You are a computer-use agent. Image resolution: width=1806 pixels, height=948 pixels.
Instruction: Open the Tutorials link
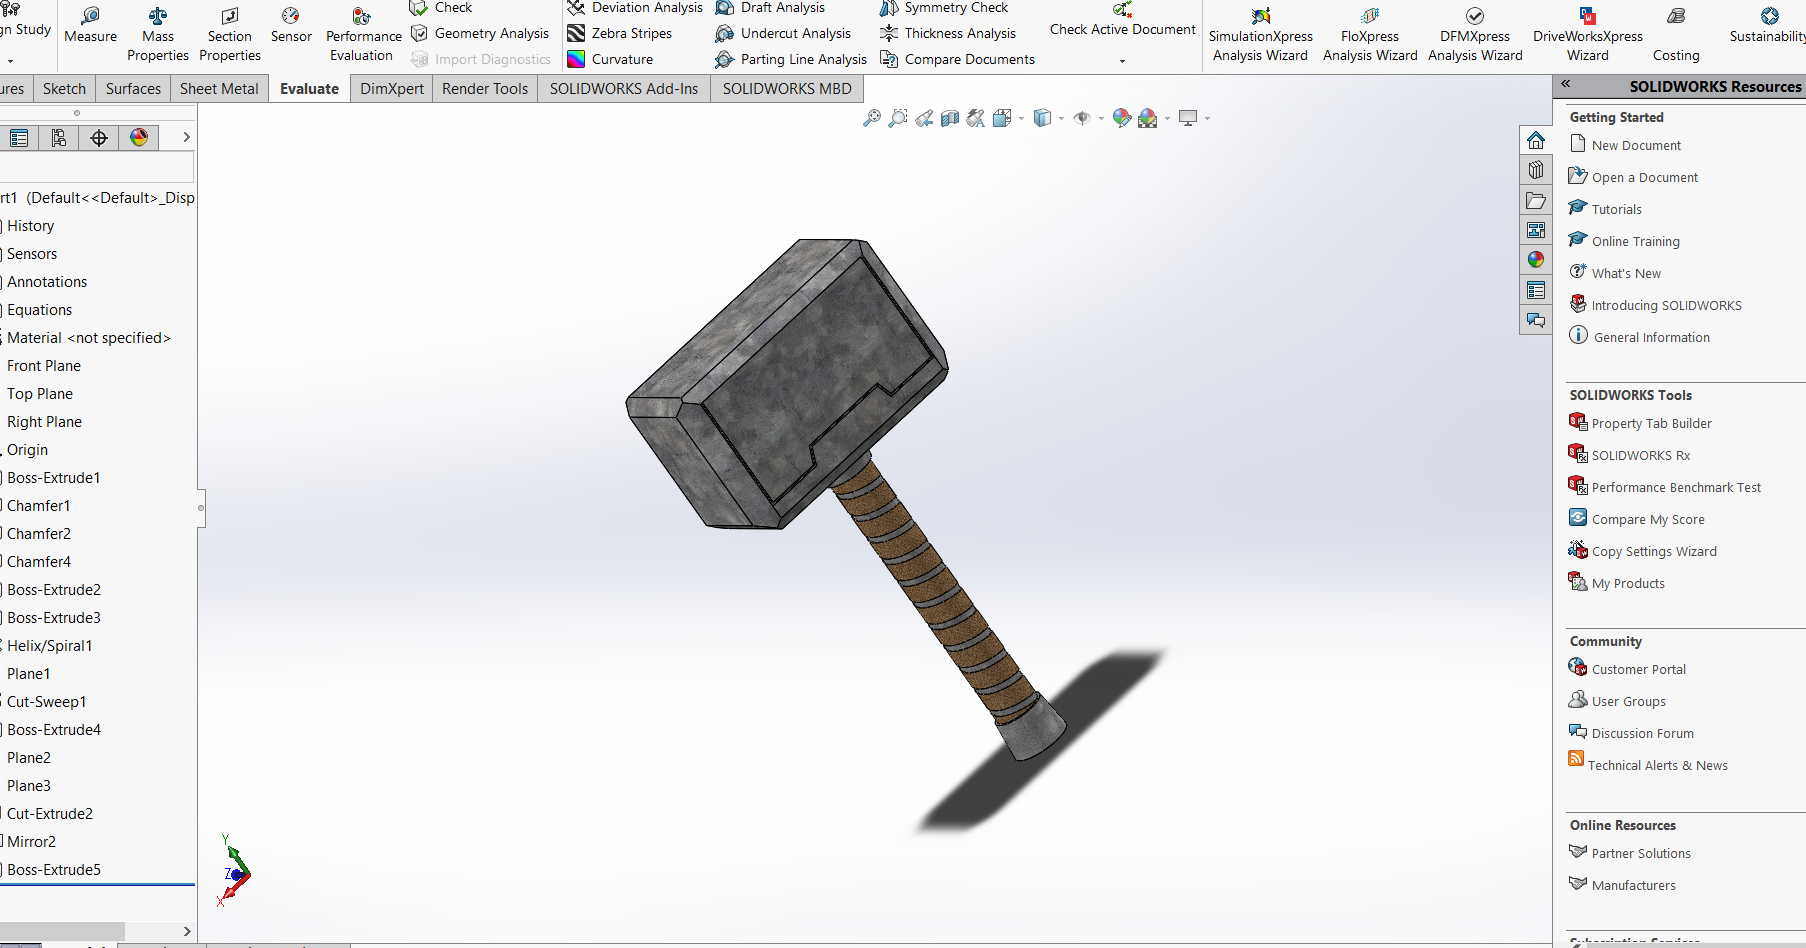coord(1617,209)
